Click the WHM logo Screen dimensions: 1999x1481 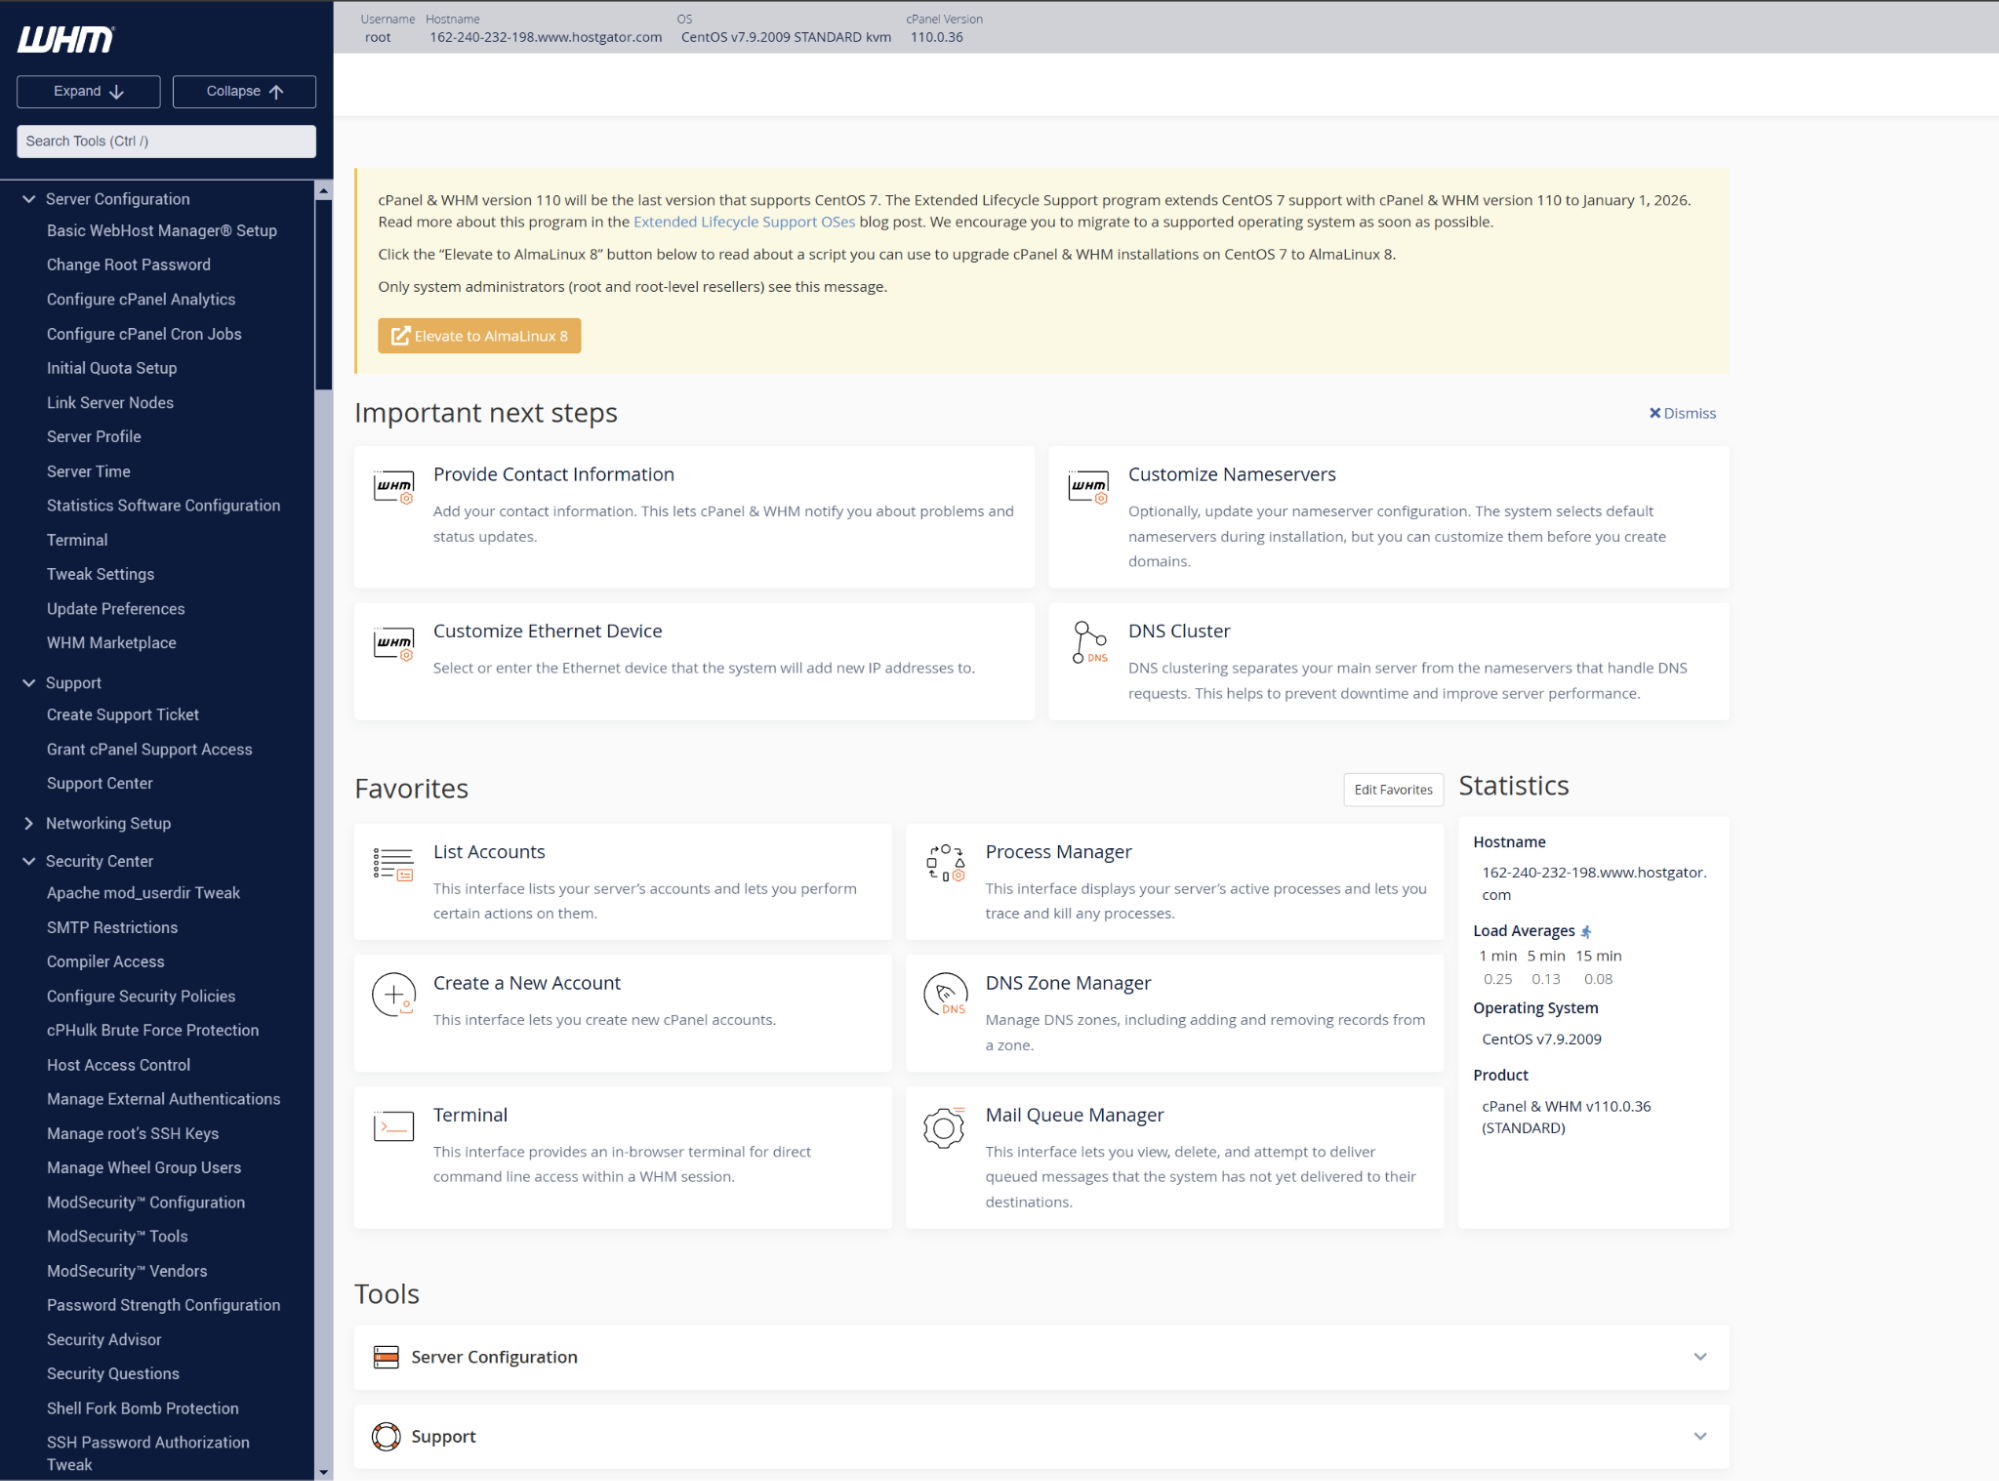click(x=66, y=39)
